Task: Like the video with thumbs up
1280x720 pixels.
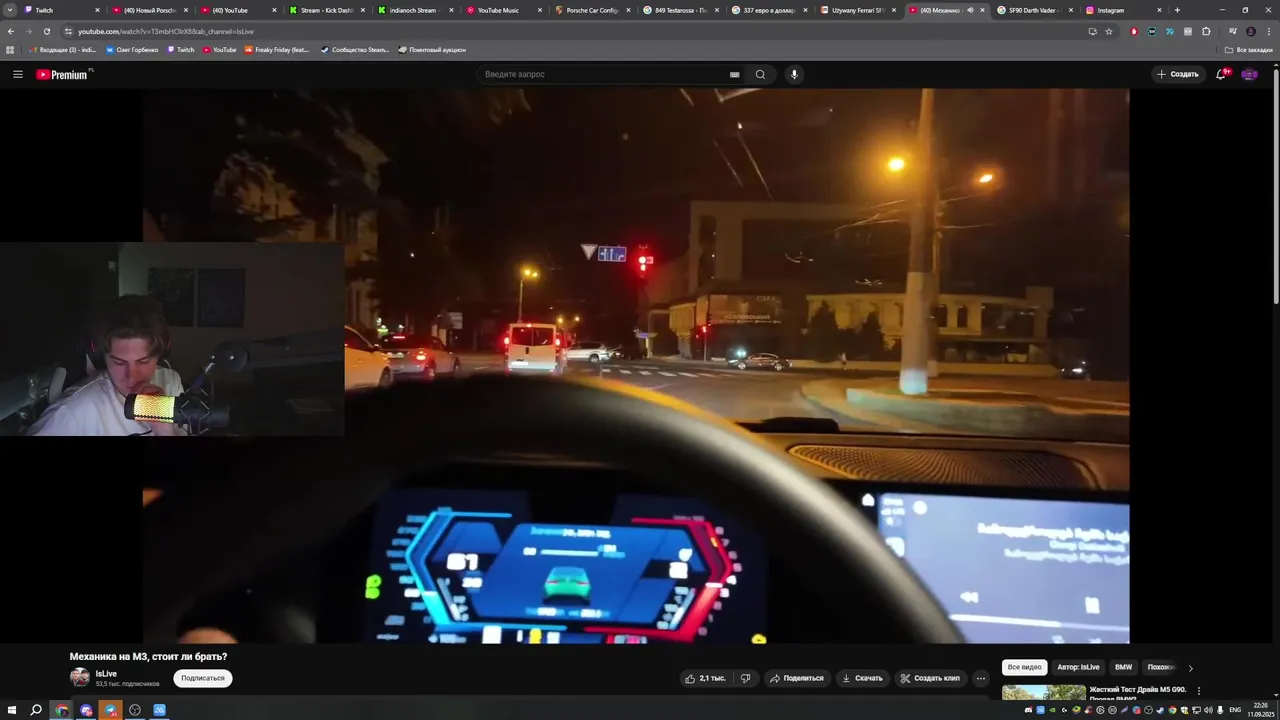Action: pyautogui.click(x=704, y=678)
